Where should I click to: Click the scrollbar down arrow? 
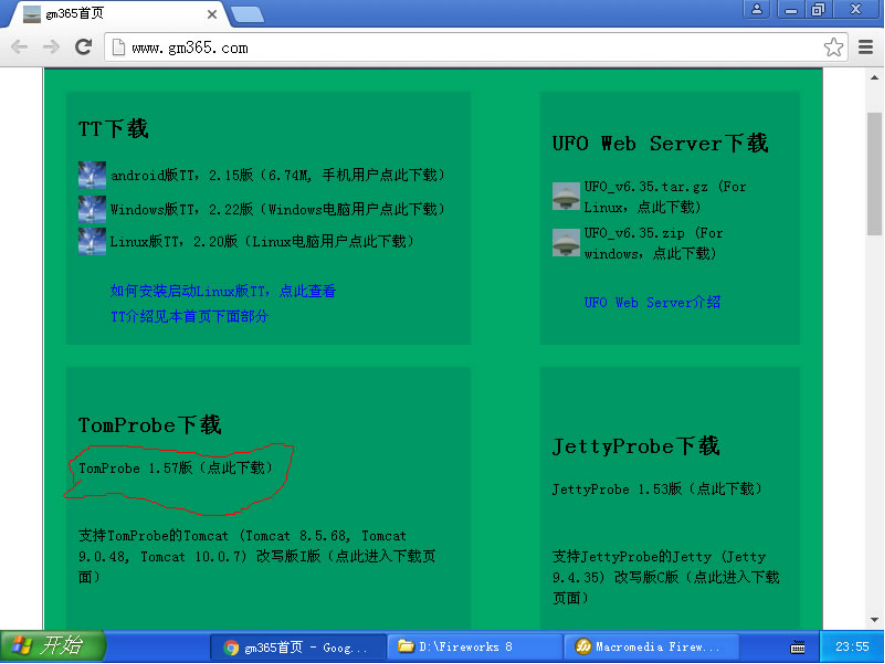874,620
